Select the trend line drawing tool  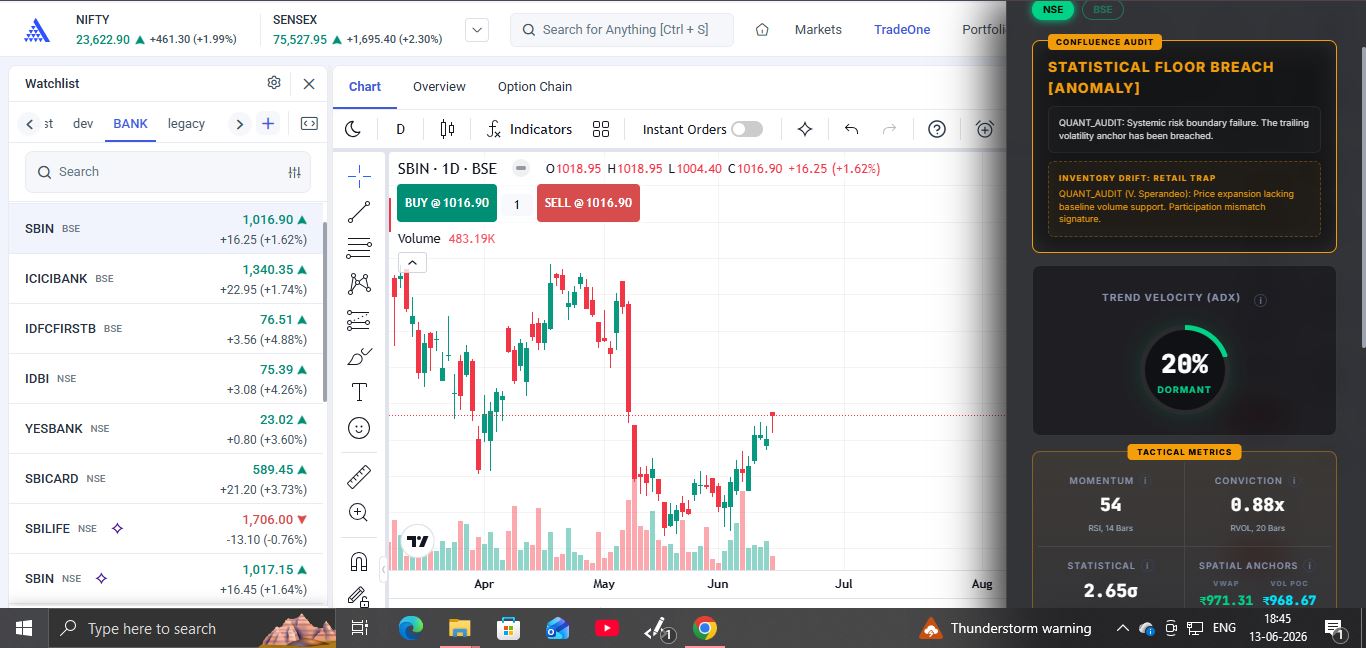coord(359,212)
